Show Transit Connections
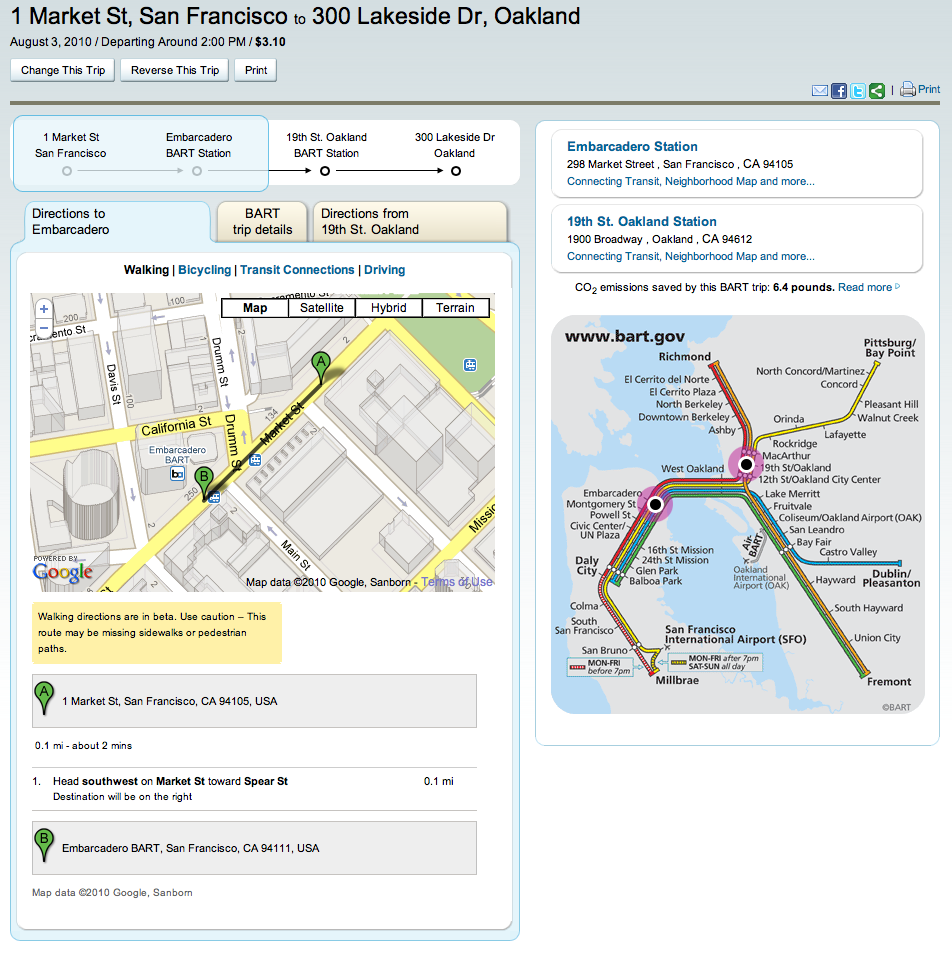952x953 pixels. click(x=297, y=270)
